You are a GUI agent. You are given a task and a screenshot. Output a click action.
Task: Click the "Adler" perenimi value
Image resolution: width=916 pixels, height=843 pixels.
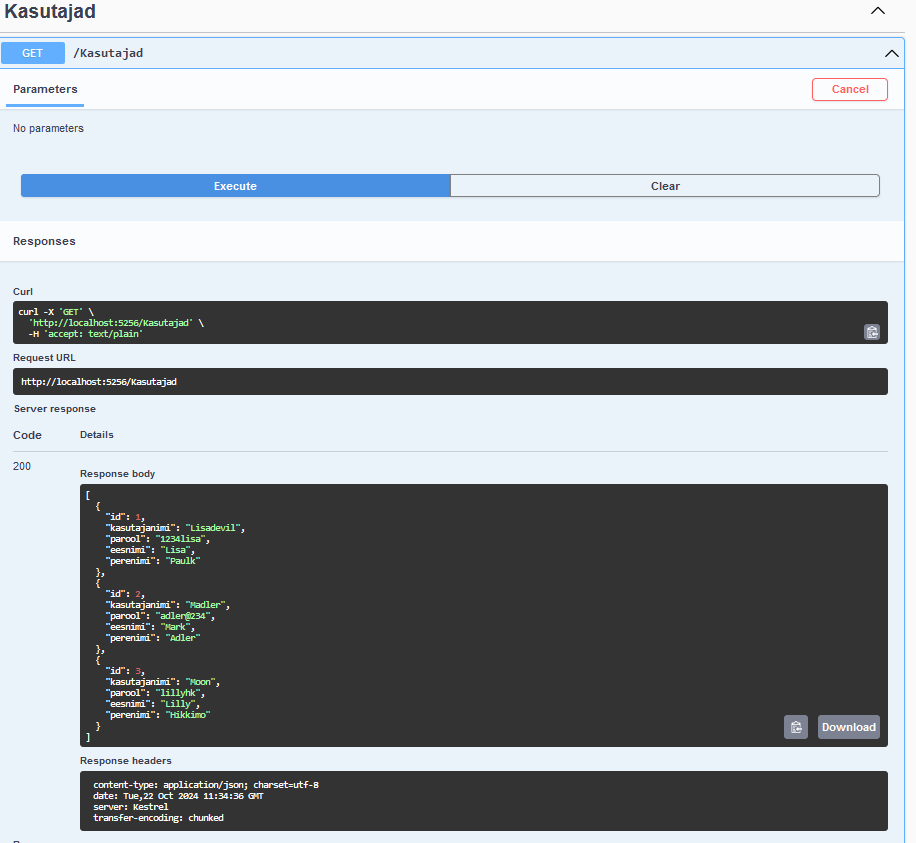point(183,637)
